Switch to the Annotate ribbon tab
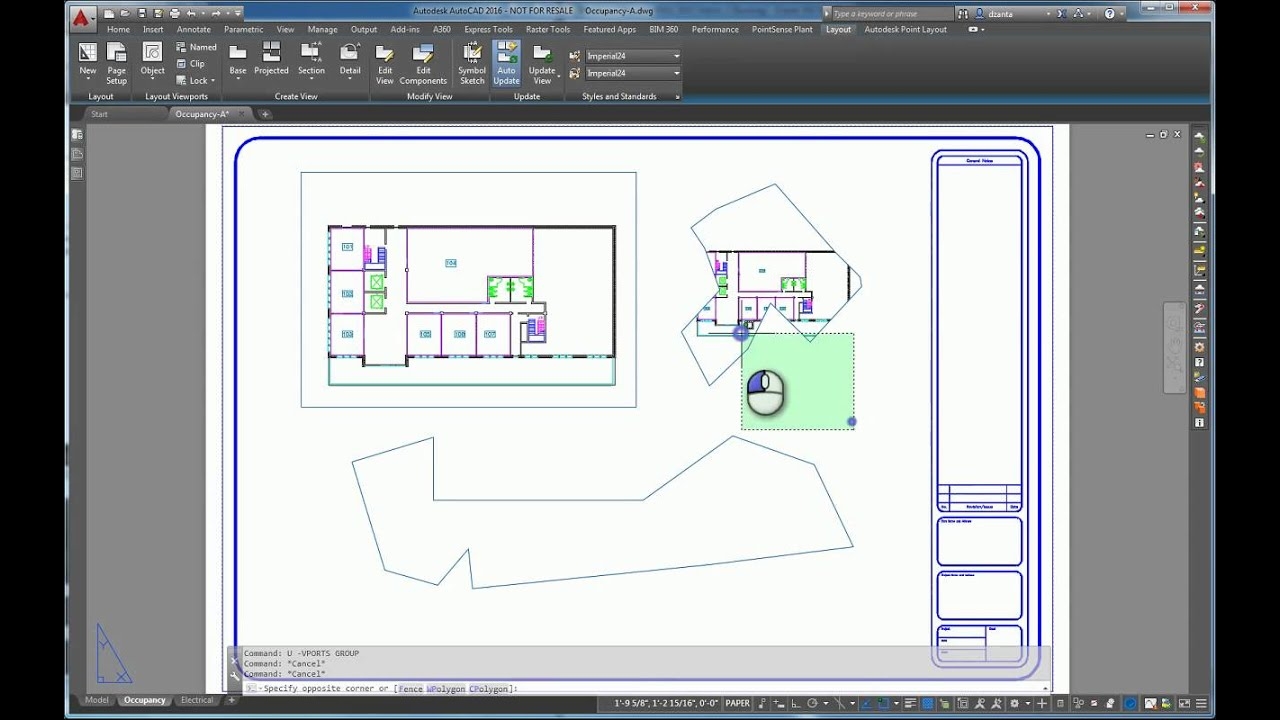 click(x=194, y=30)
